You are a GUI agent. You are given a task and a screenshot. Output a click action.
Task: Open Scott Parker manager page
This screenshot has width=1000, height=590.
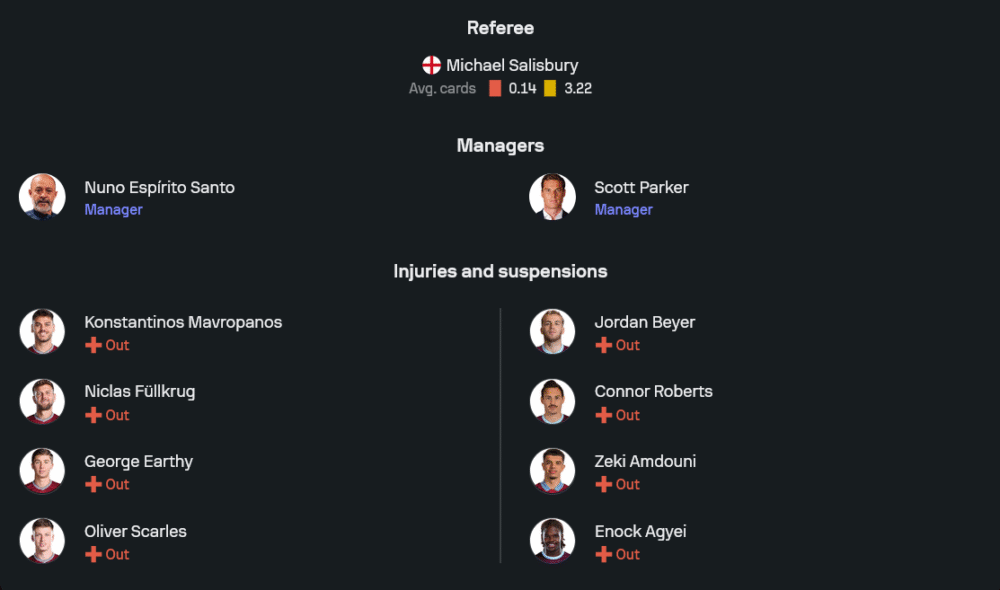coord(641,187)
